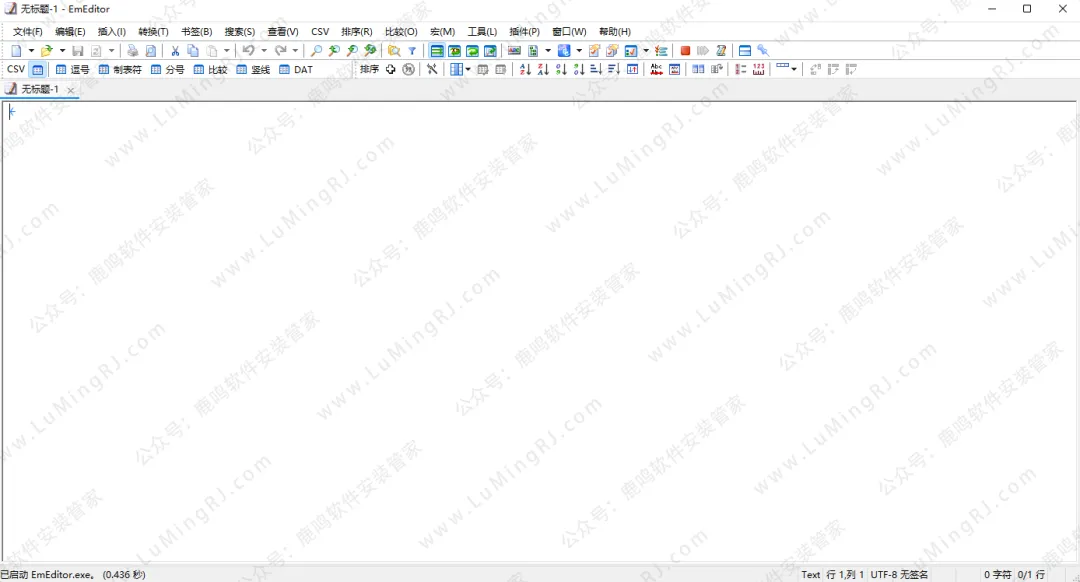Toggle the DAT delimiter mode
Image resolution: width=1080 pixels, height=582 pixels.
(296, 70)
